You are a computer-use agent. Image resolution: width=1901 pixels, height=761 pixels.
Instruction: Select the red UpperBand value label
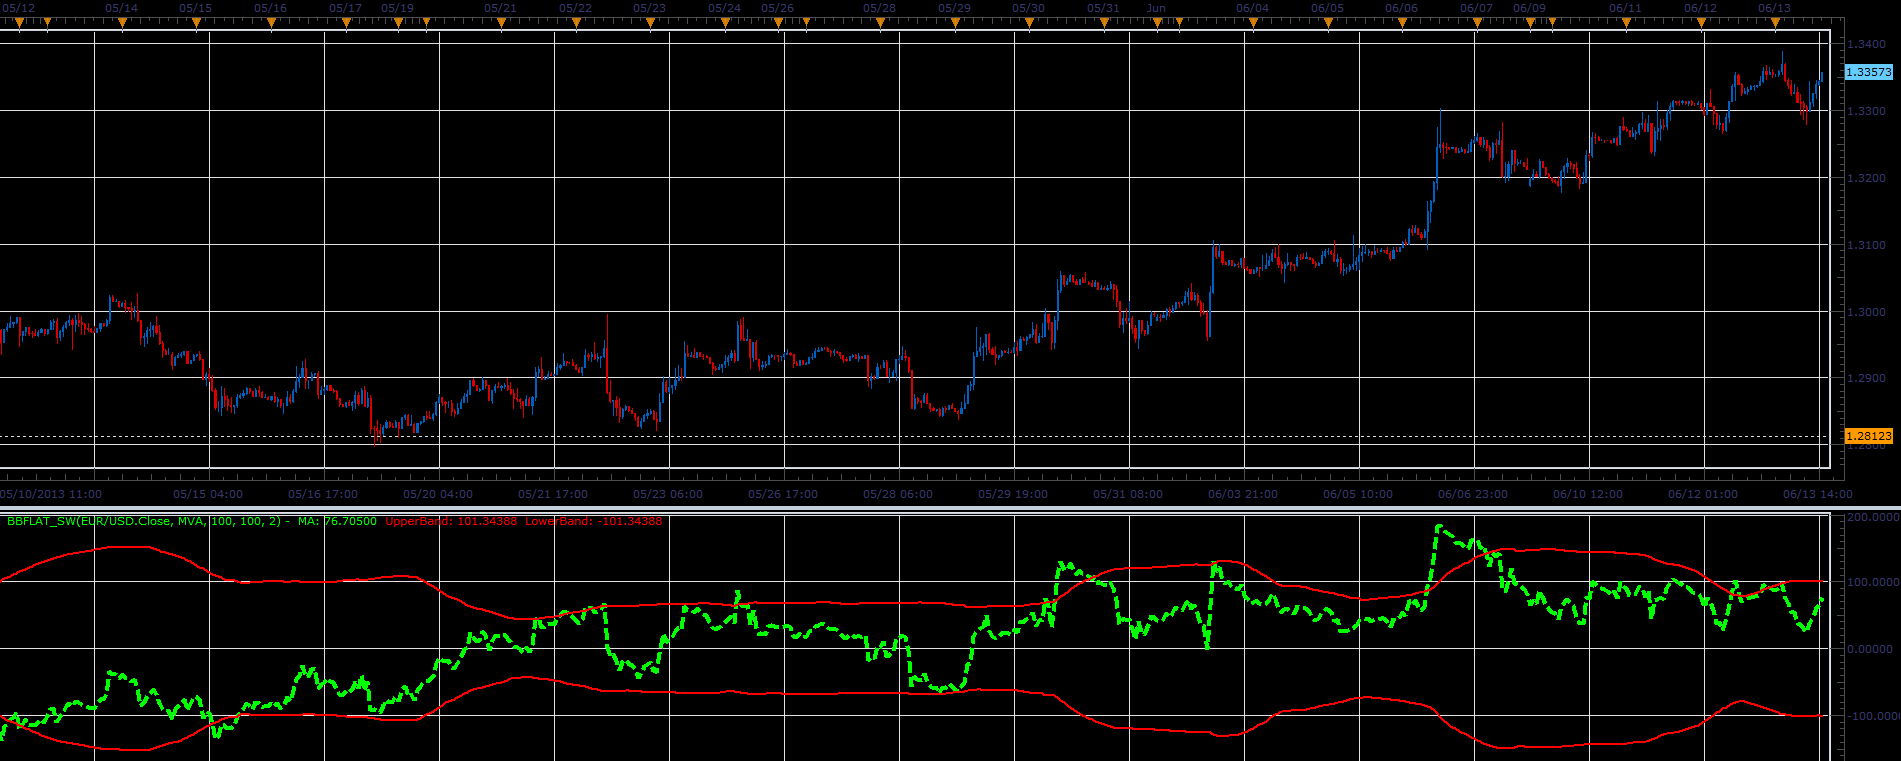(451, 521)
